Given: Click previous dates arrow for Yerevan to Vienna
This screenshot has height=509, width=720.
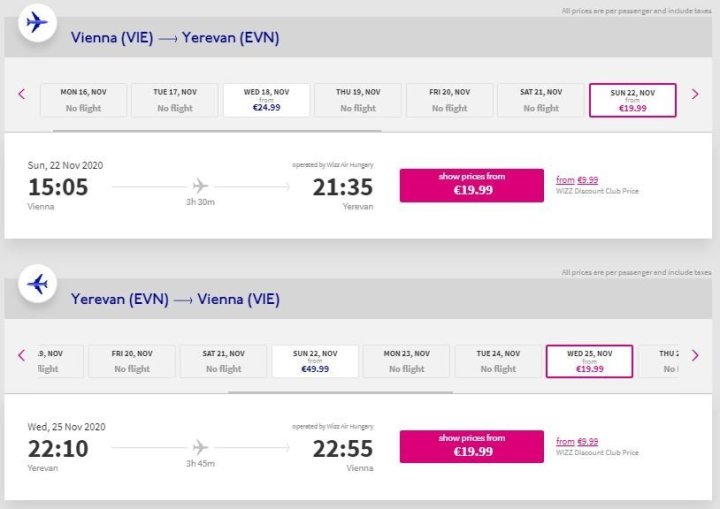Looking at the screenshot, I should [21, 356].
